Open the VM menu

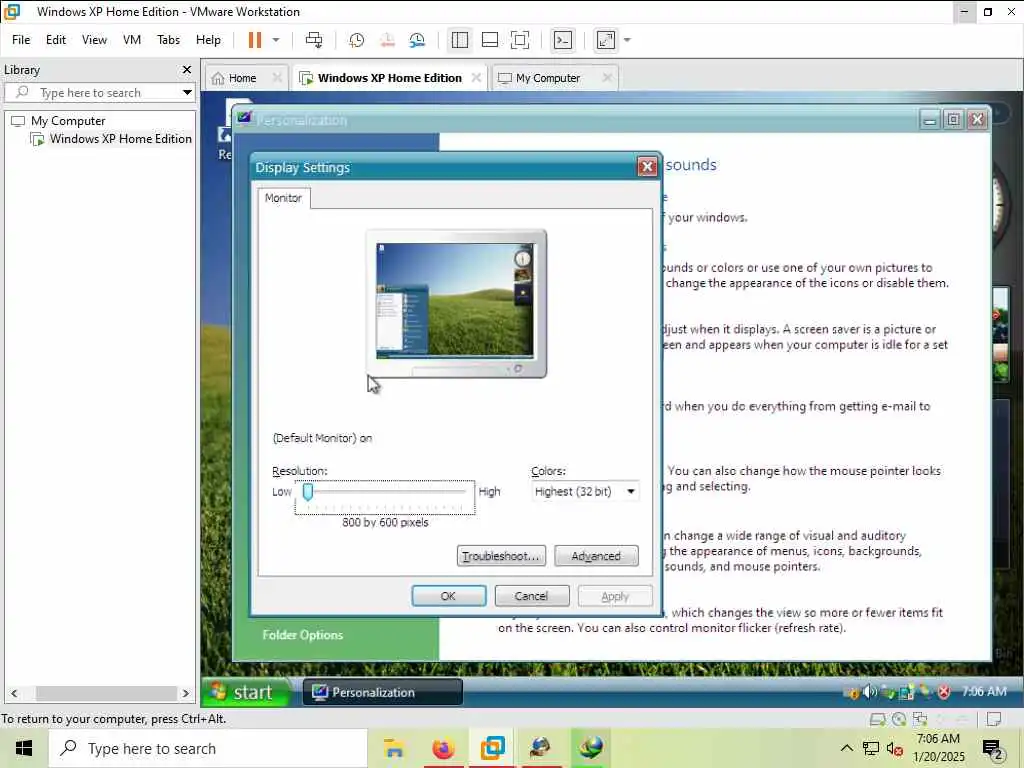tap(132, 40)
